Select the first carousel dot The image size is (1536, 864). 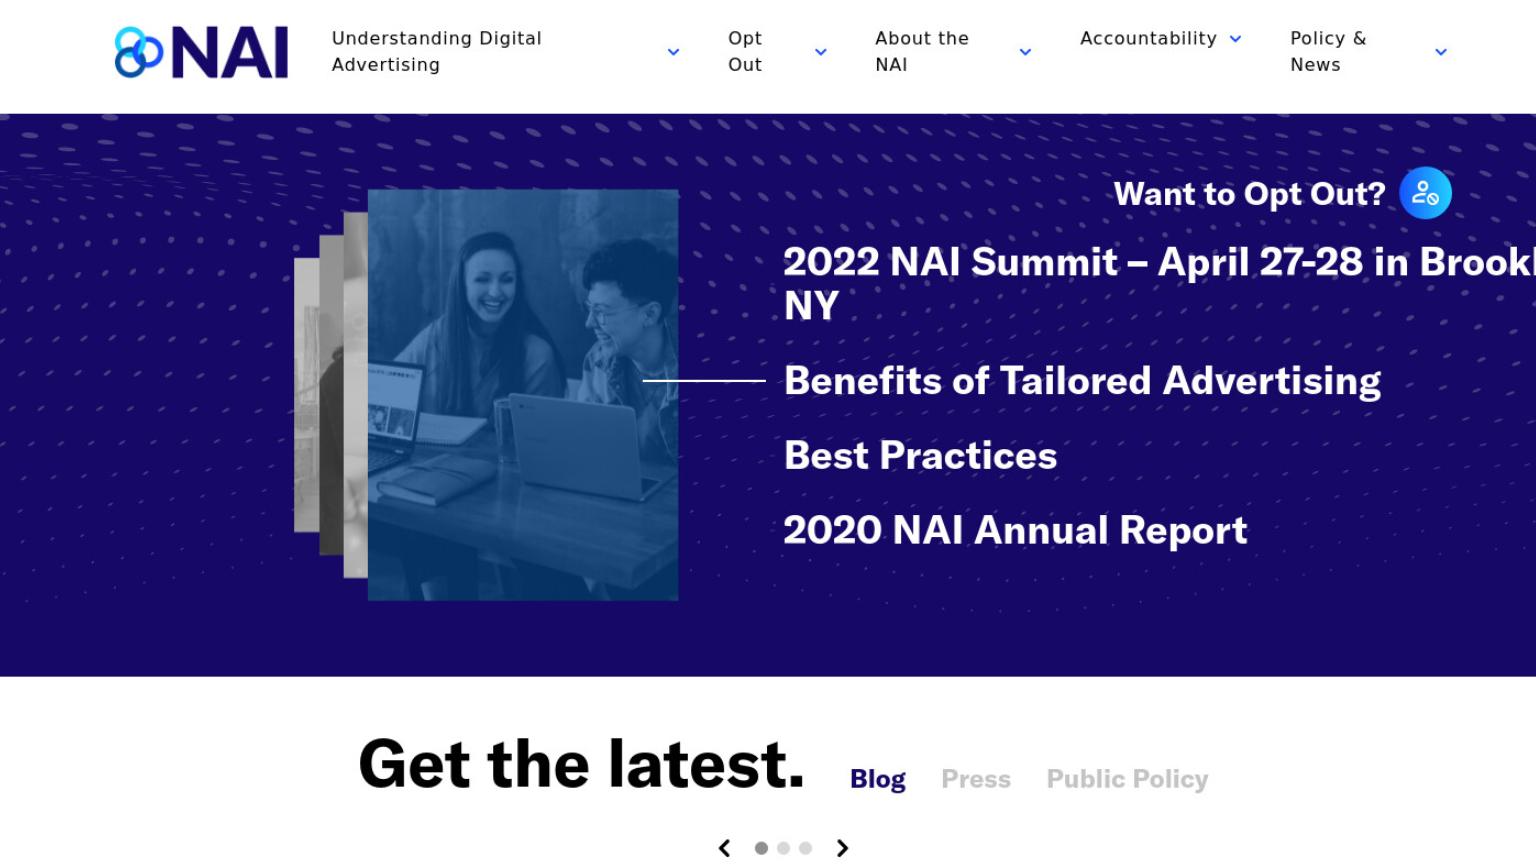(761, 848)
